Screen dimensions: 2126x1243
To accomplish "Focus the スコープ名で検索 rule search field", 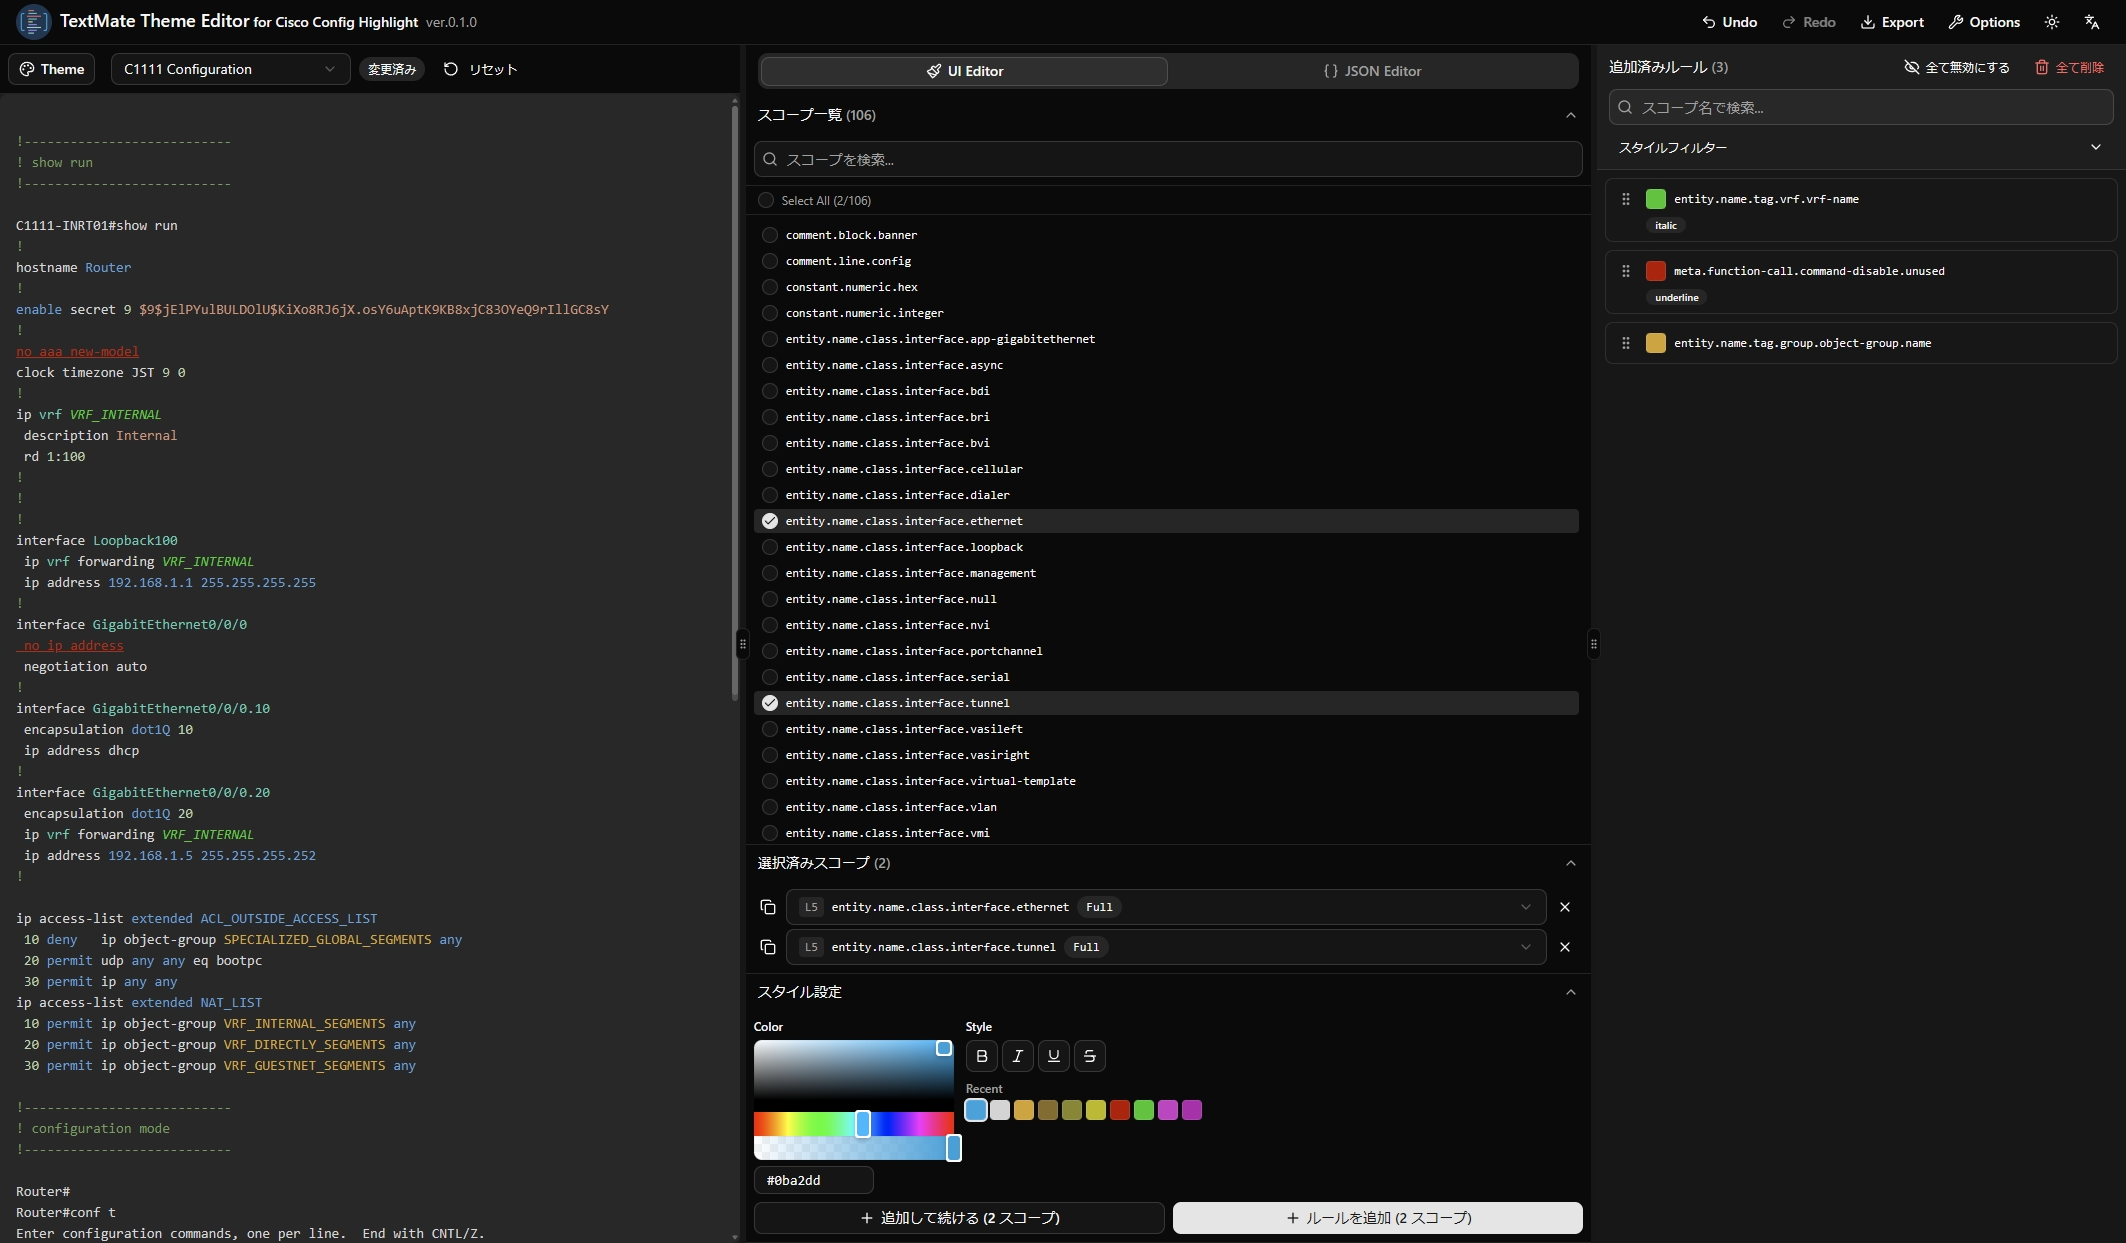I will (x=1861, y=107).
